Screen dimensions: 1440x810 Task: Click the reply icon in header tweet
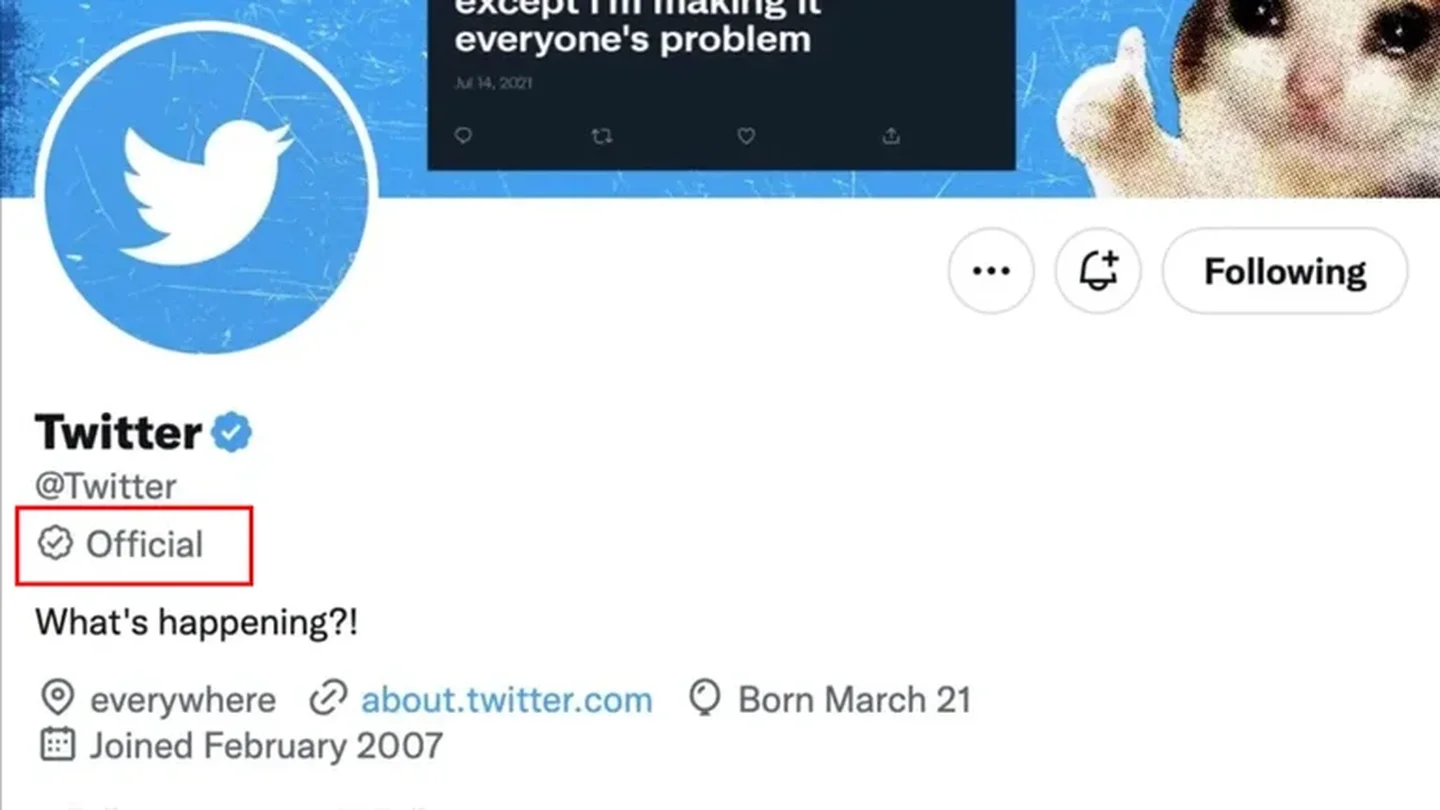462,136
